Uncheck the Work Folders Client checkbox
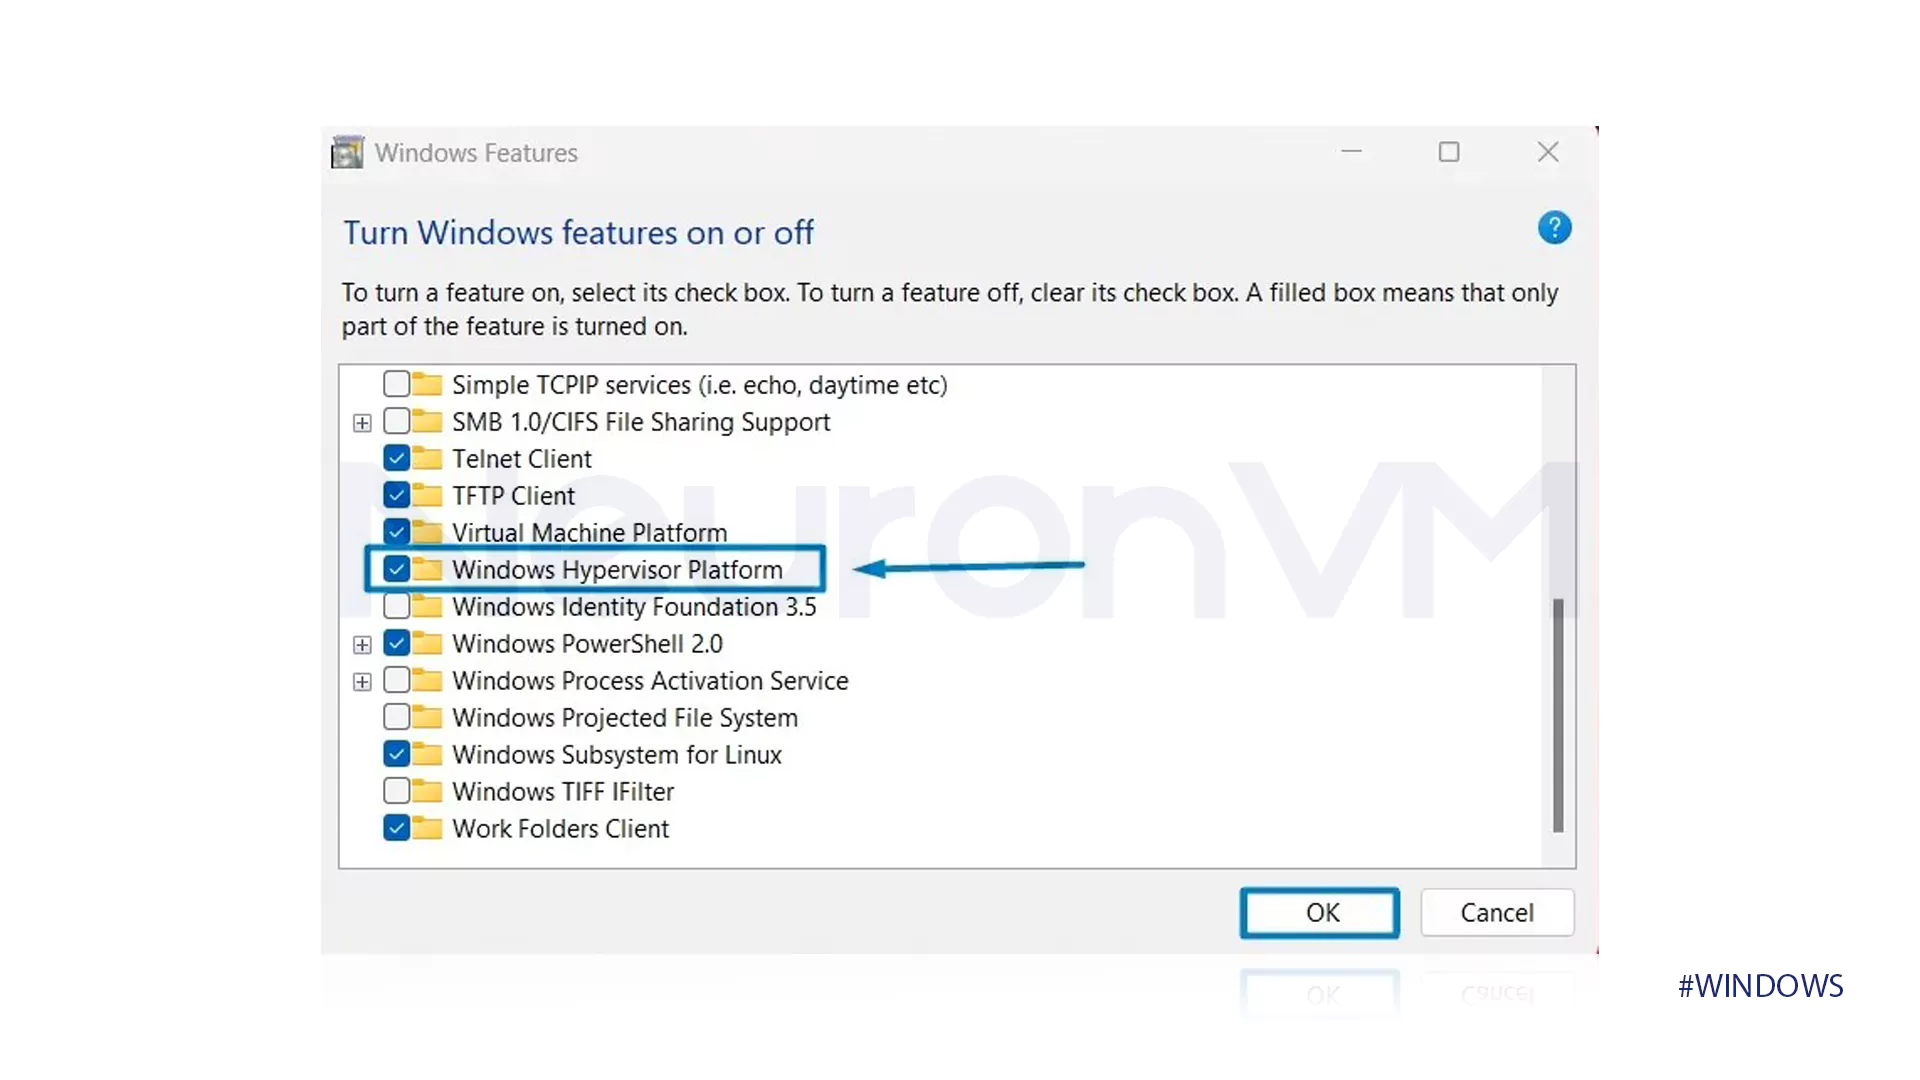The height and width of the screenshot is (1080, 1920). point(396,828)
